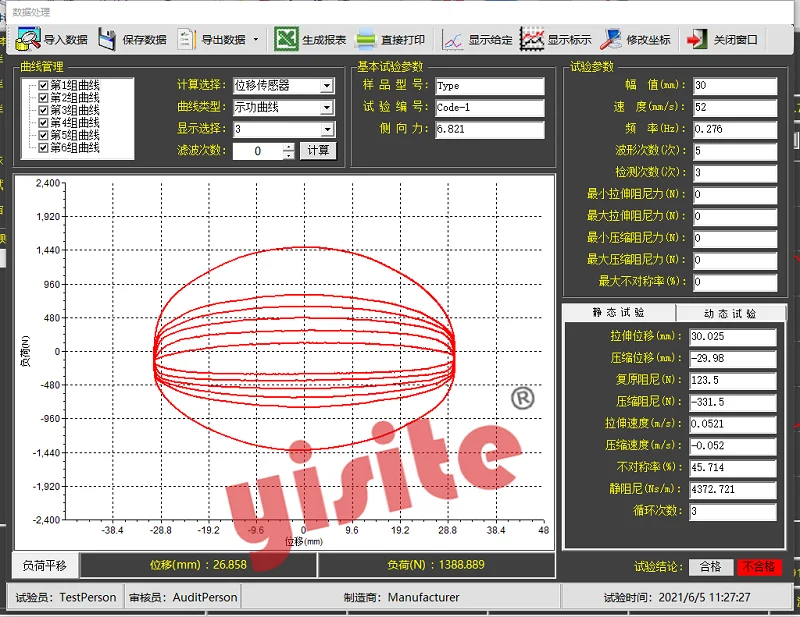The width and height of the screenshot is (800, 617).
Task: Click the Import Data (导入数据) icon
Action: click(28, 39)
